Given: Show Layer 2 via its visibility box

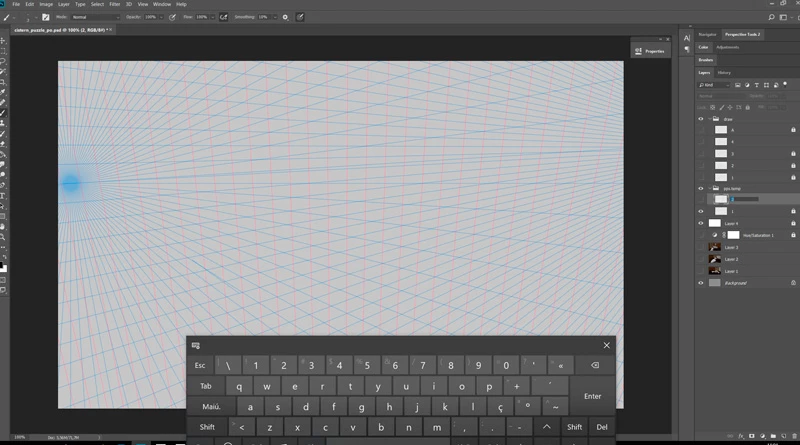Looking at the screenshot, I should tap(701, 259).
